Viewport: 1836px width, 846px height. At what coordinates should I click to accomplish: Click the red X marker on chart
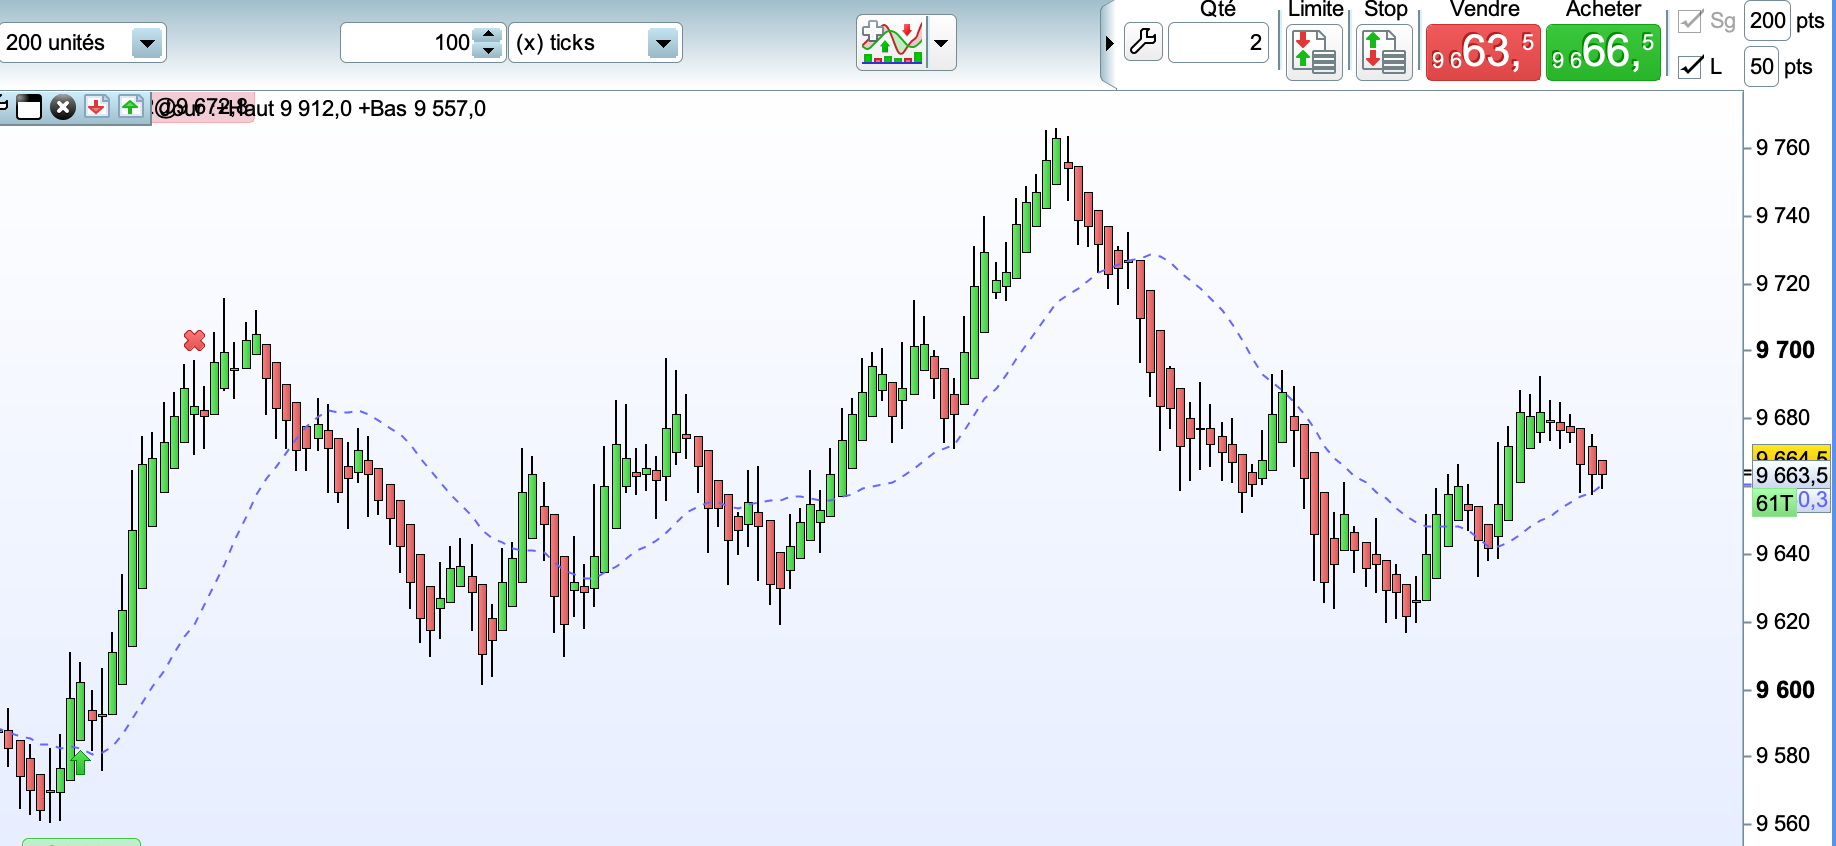194,341
